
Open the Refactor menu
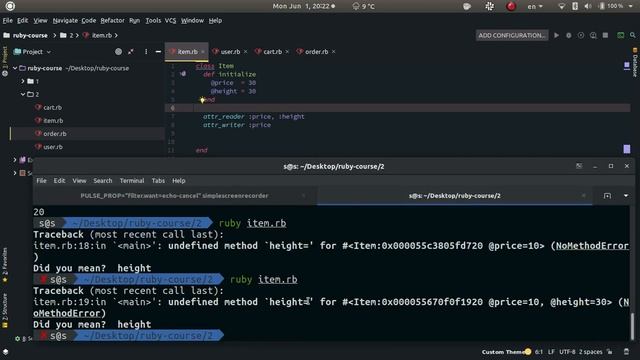click(112, 20)
